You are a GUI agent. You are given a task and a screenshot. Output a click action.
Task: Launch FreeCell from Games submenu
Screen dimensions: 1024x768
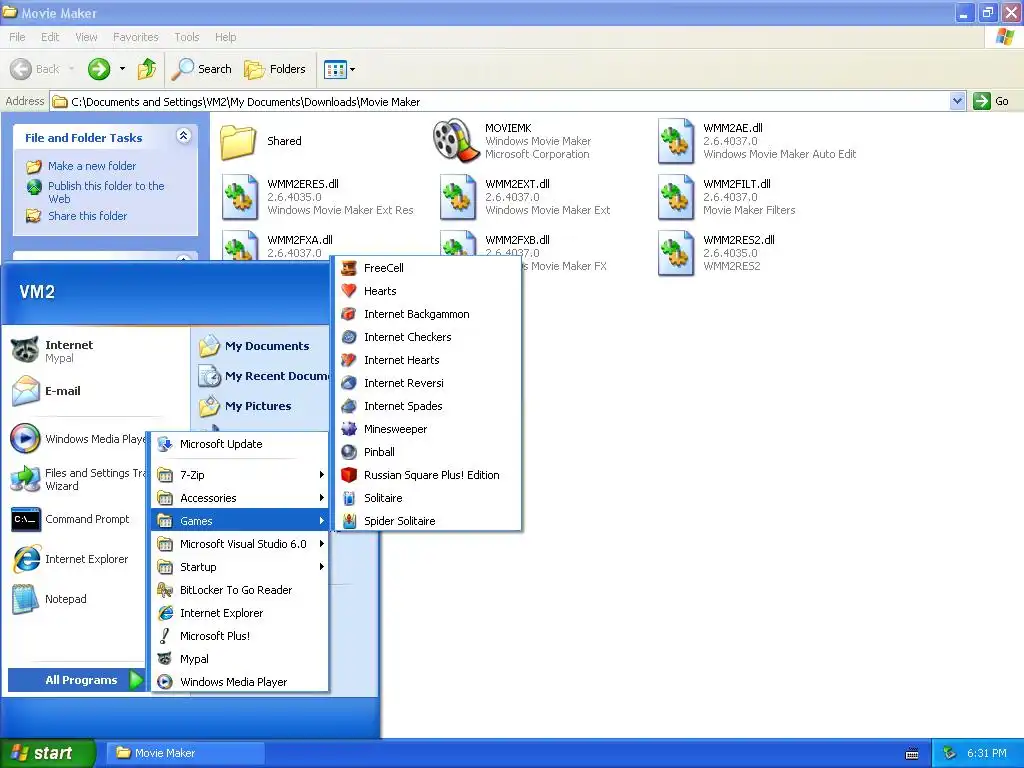(428, 268)
